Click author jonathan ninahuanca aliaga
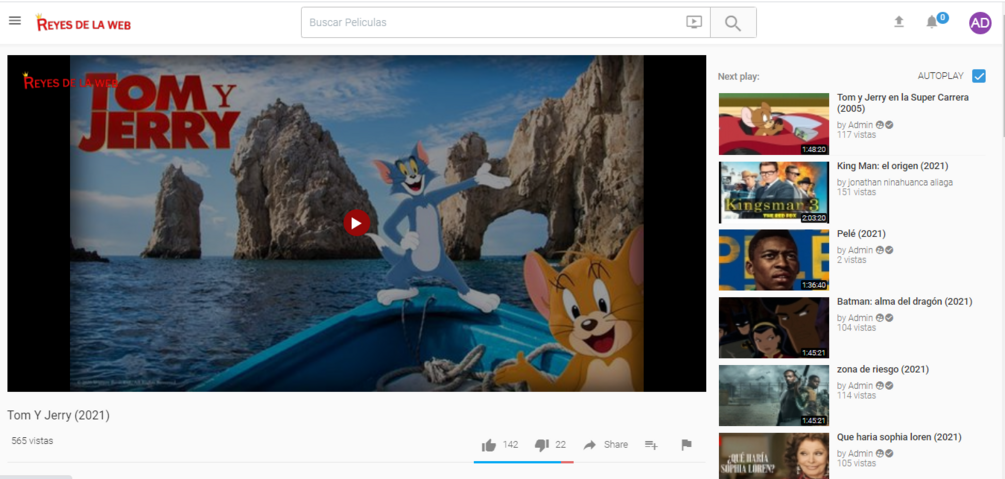Screen dimensions: 1005x479 pos(901,182)
